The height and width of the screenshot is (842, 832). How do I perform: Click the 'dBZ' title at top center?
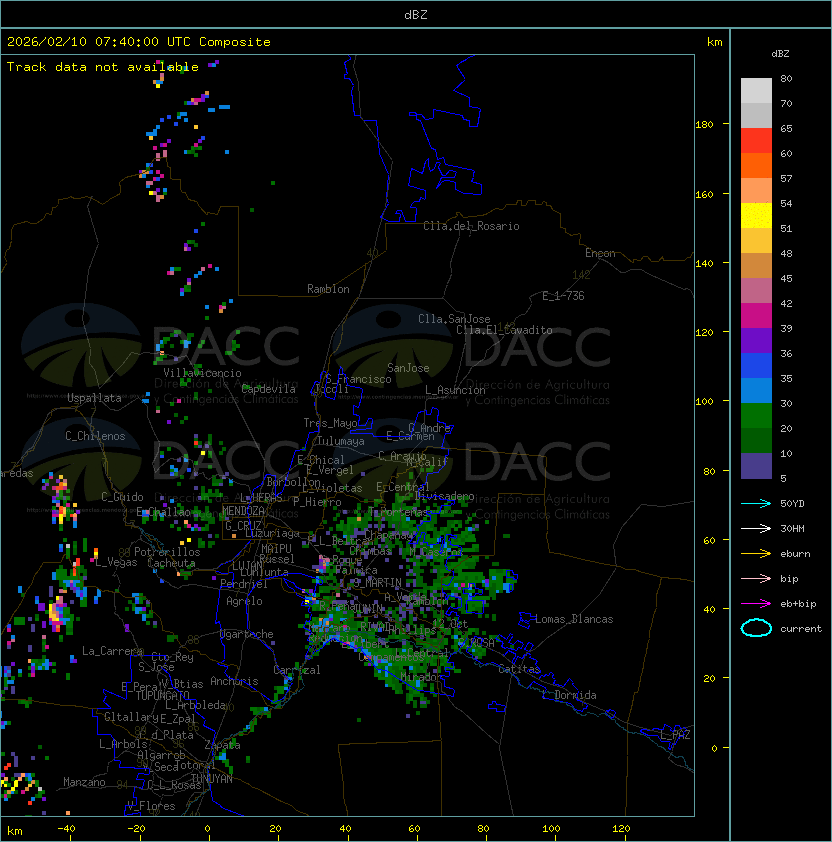(x=416, y=15)
